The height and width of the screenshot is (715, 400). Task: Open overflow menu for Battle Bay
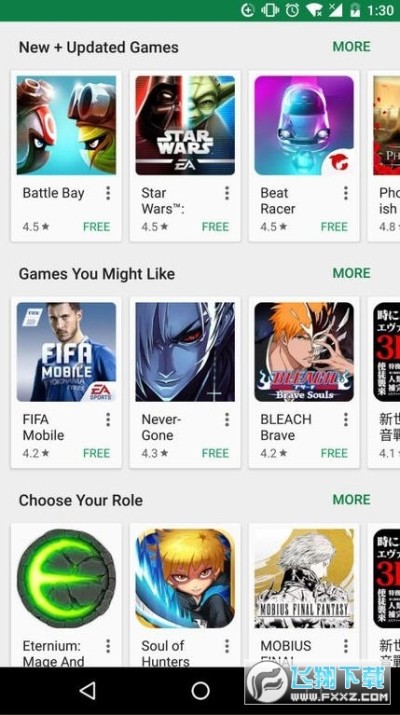point(108,193)
